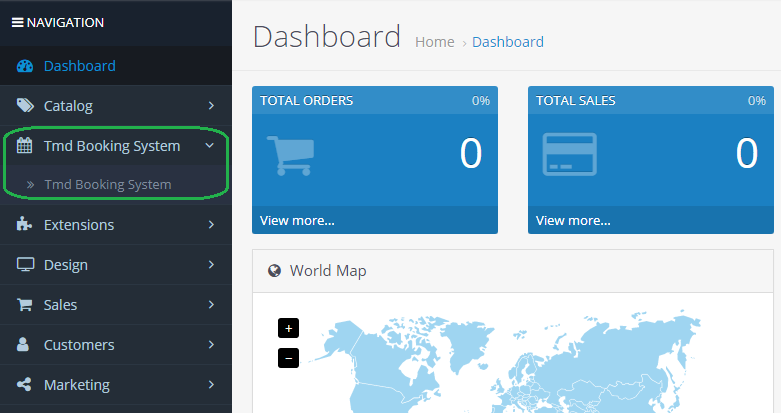This screenshot has width=781, height=413.
Task: View more under Total Sales
Action: pos(573,220)
